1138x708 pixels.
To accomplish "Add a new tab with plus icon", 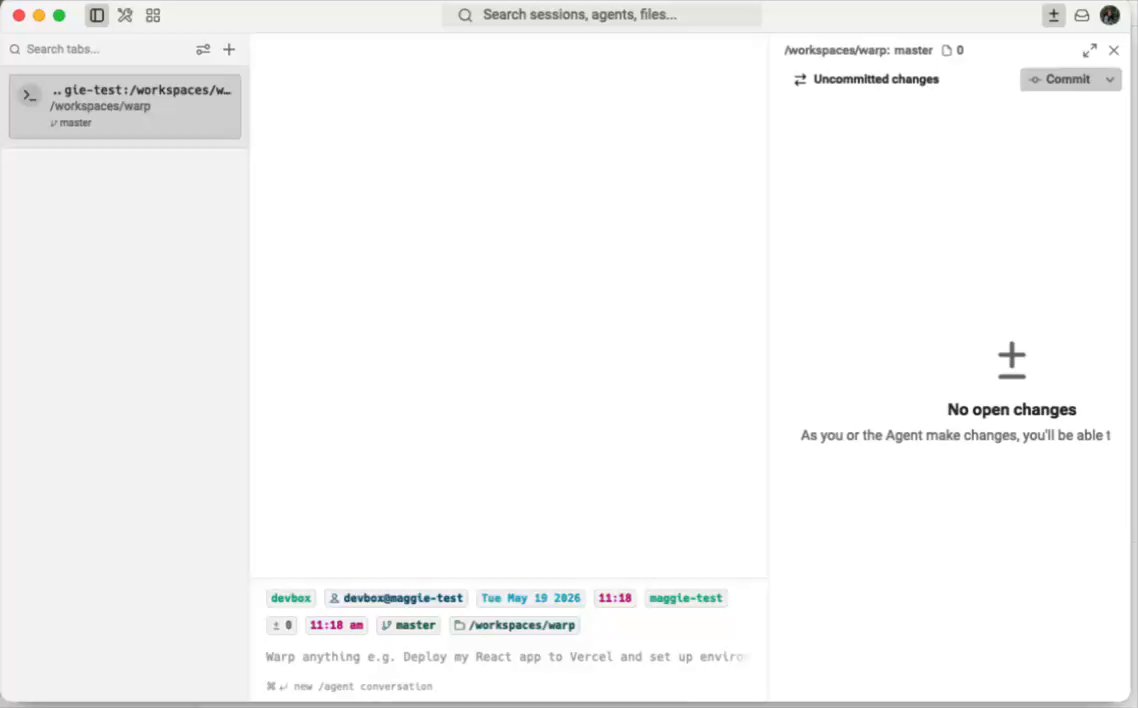I will click(x=229, y=49).
